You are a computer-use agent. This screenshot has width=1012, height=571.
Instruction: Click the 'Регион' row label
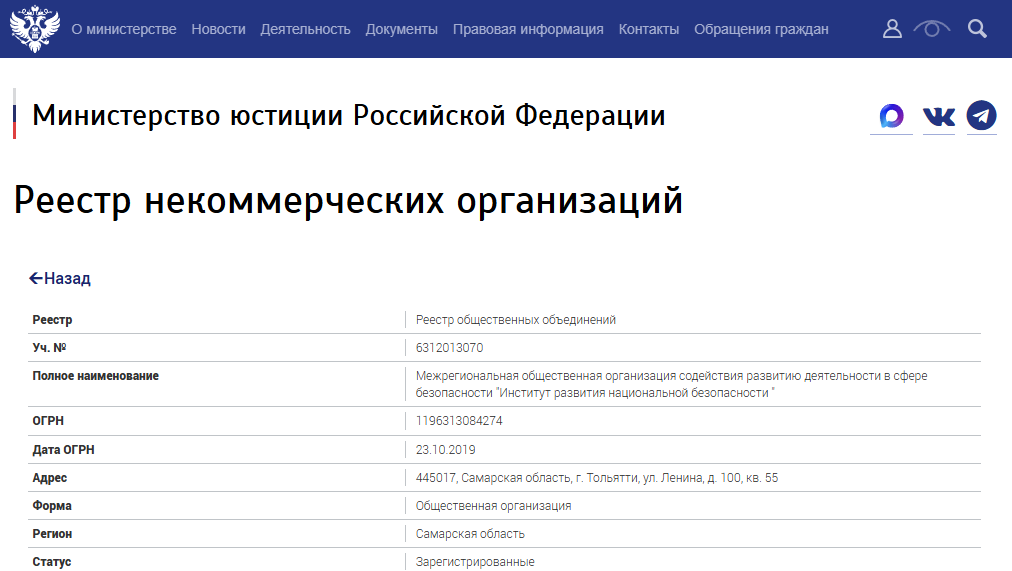tap(52, 534)
